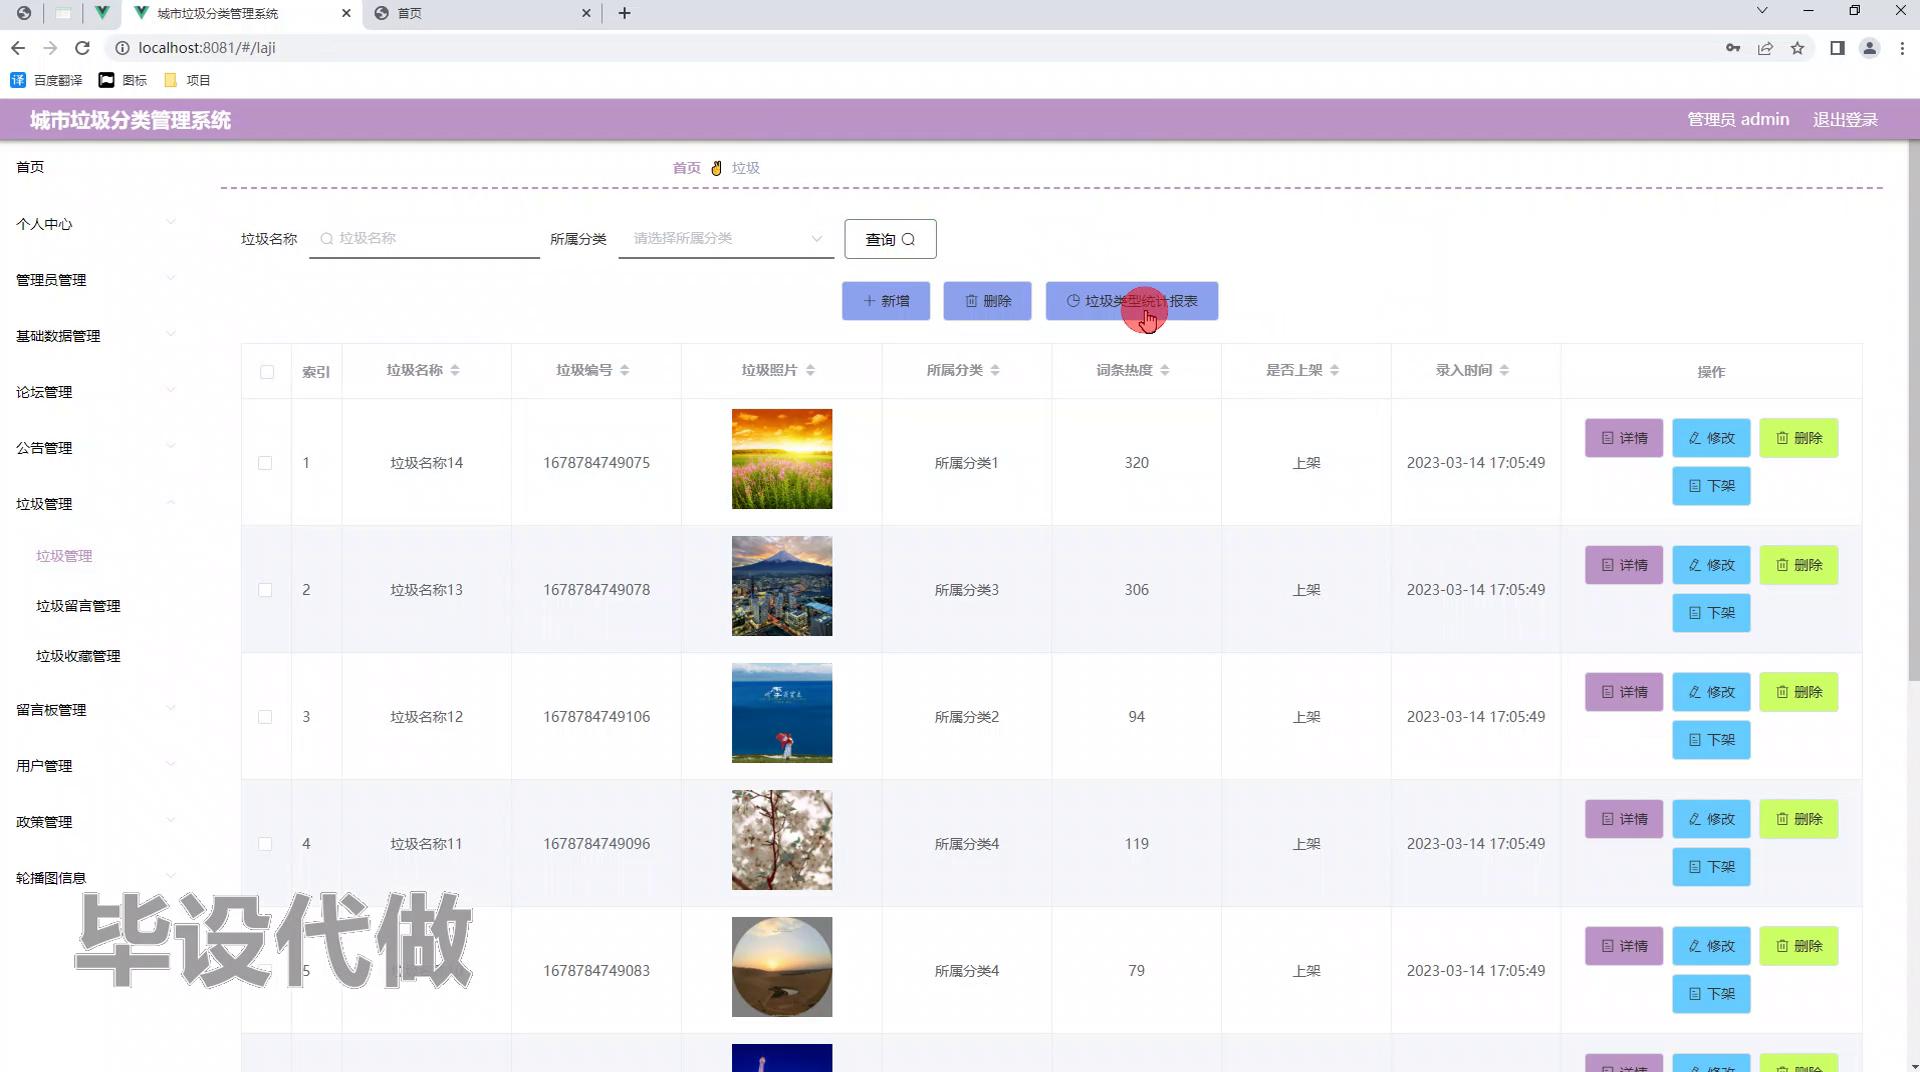
Task: Open Chrome three-dot menu
Action: (x=1902, y=48)
